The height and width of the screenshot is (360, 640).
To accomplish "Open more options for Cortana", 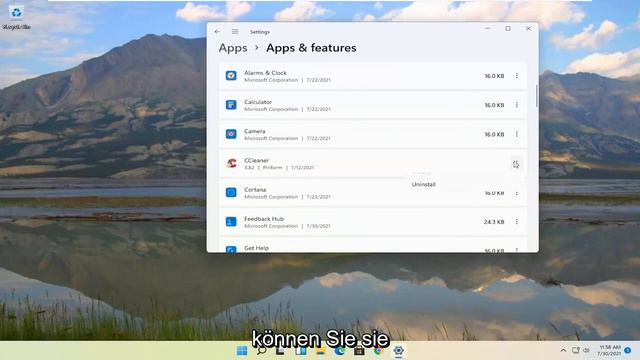I will click(517, 193).
